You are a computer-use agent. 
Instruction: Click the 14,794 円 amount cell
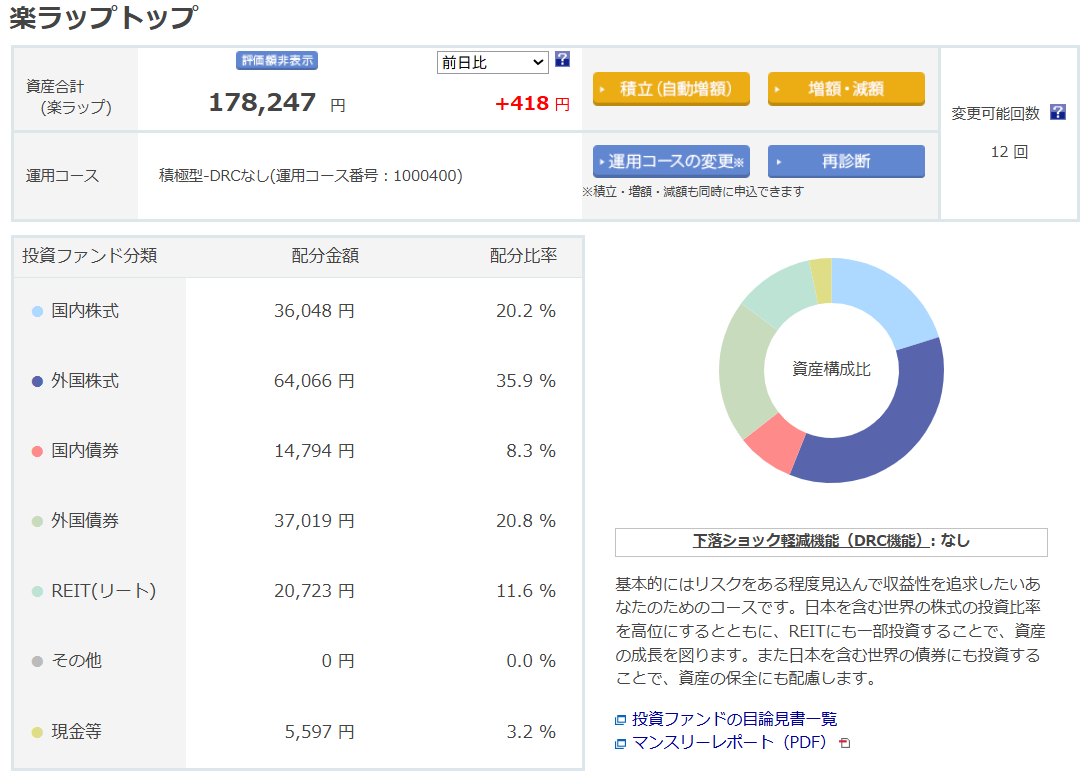click(314, 451)
